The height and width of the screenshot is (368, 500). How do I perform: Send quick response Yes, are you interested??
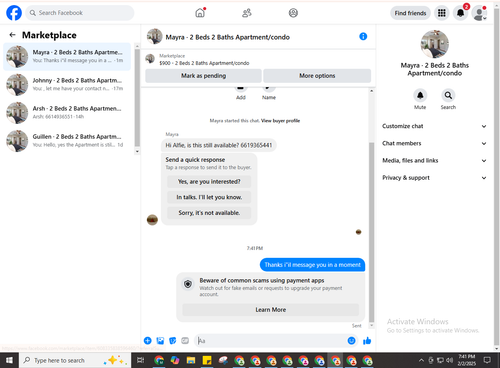click(x=209, y=182)
